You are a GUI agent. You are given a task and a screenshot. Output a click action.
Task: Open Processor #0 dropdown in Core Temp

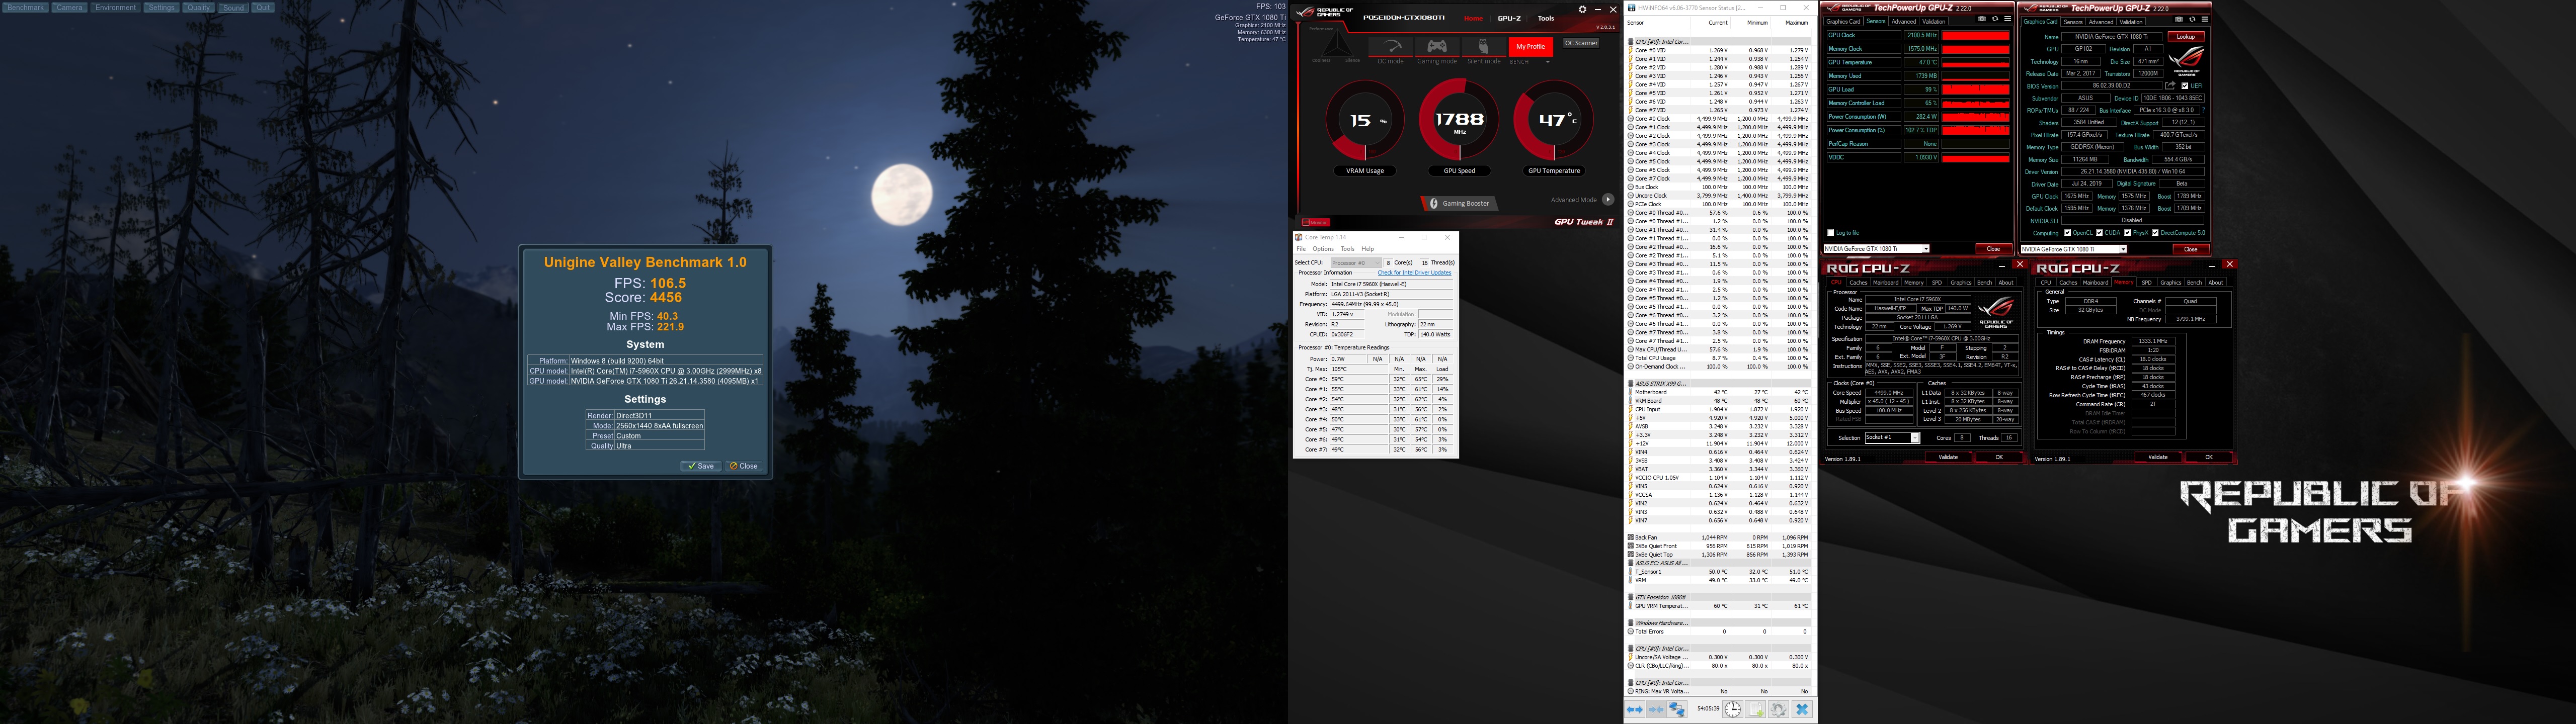click(x=1356, y=263)
